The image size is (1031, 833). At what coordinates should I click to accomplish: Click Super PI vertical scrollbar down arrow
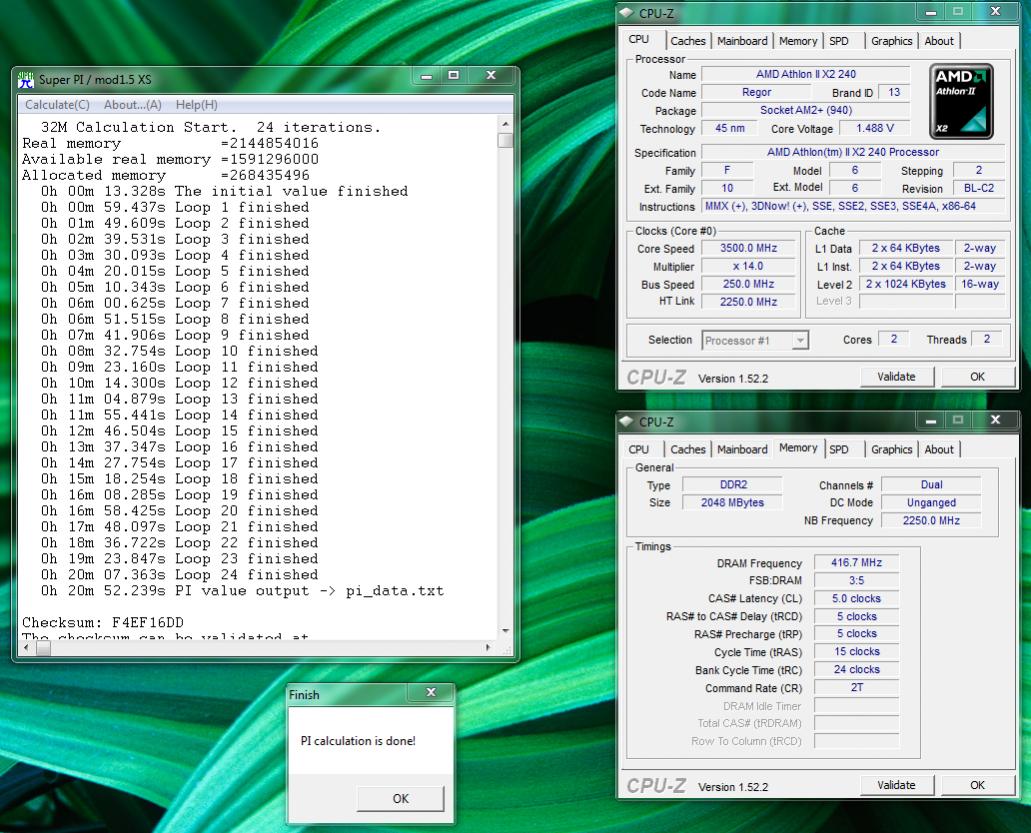[505, 631]
